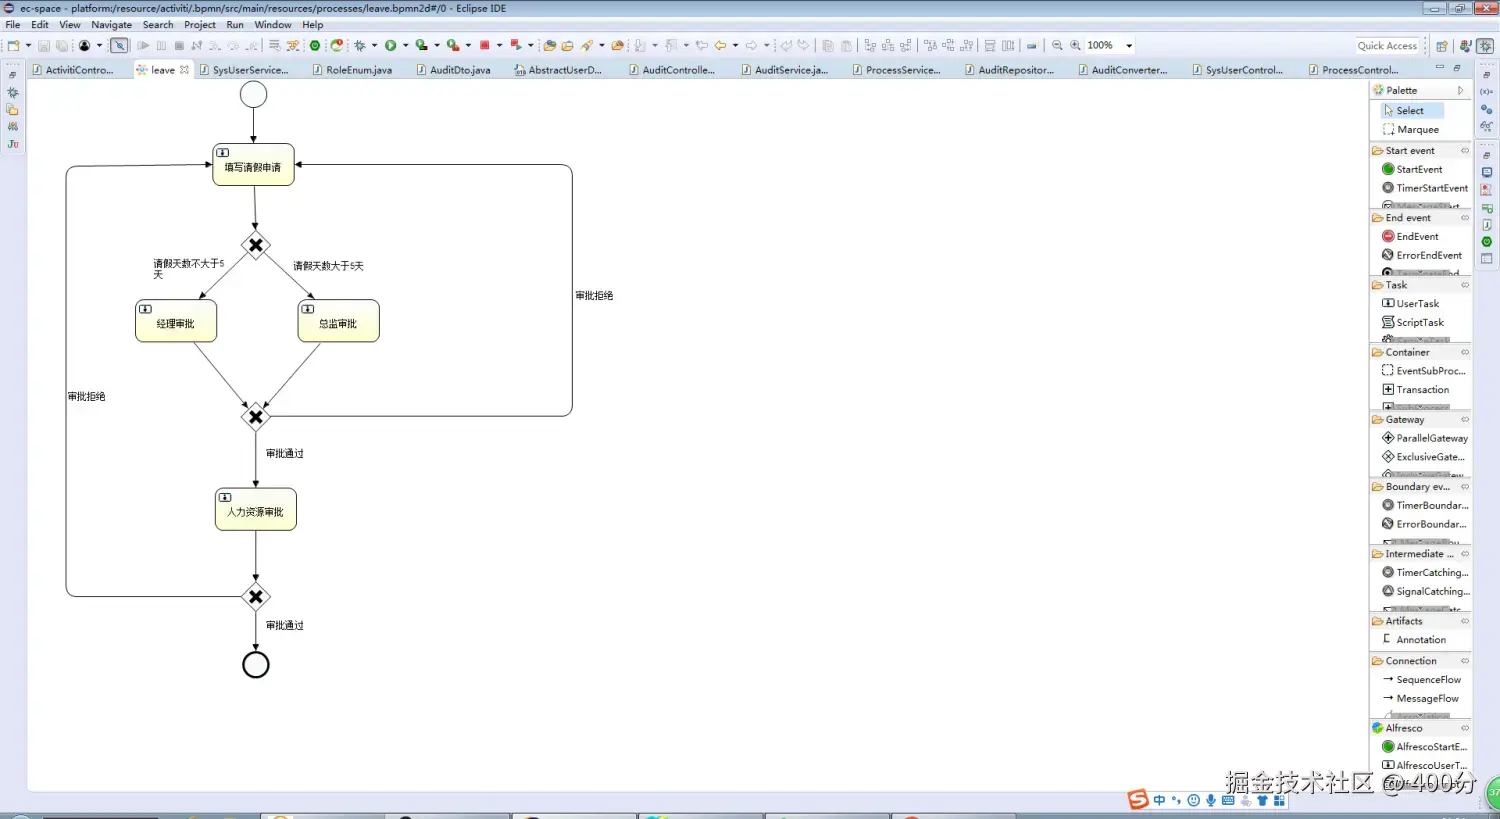Select the ErrorBoundaryEvent tool
This screenshot has height=819, width=1500.
pyautogui.click(x=1424, y=524)
